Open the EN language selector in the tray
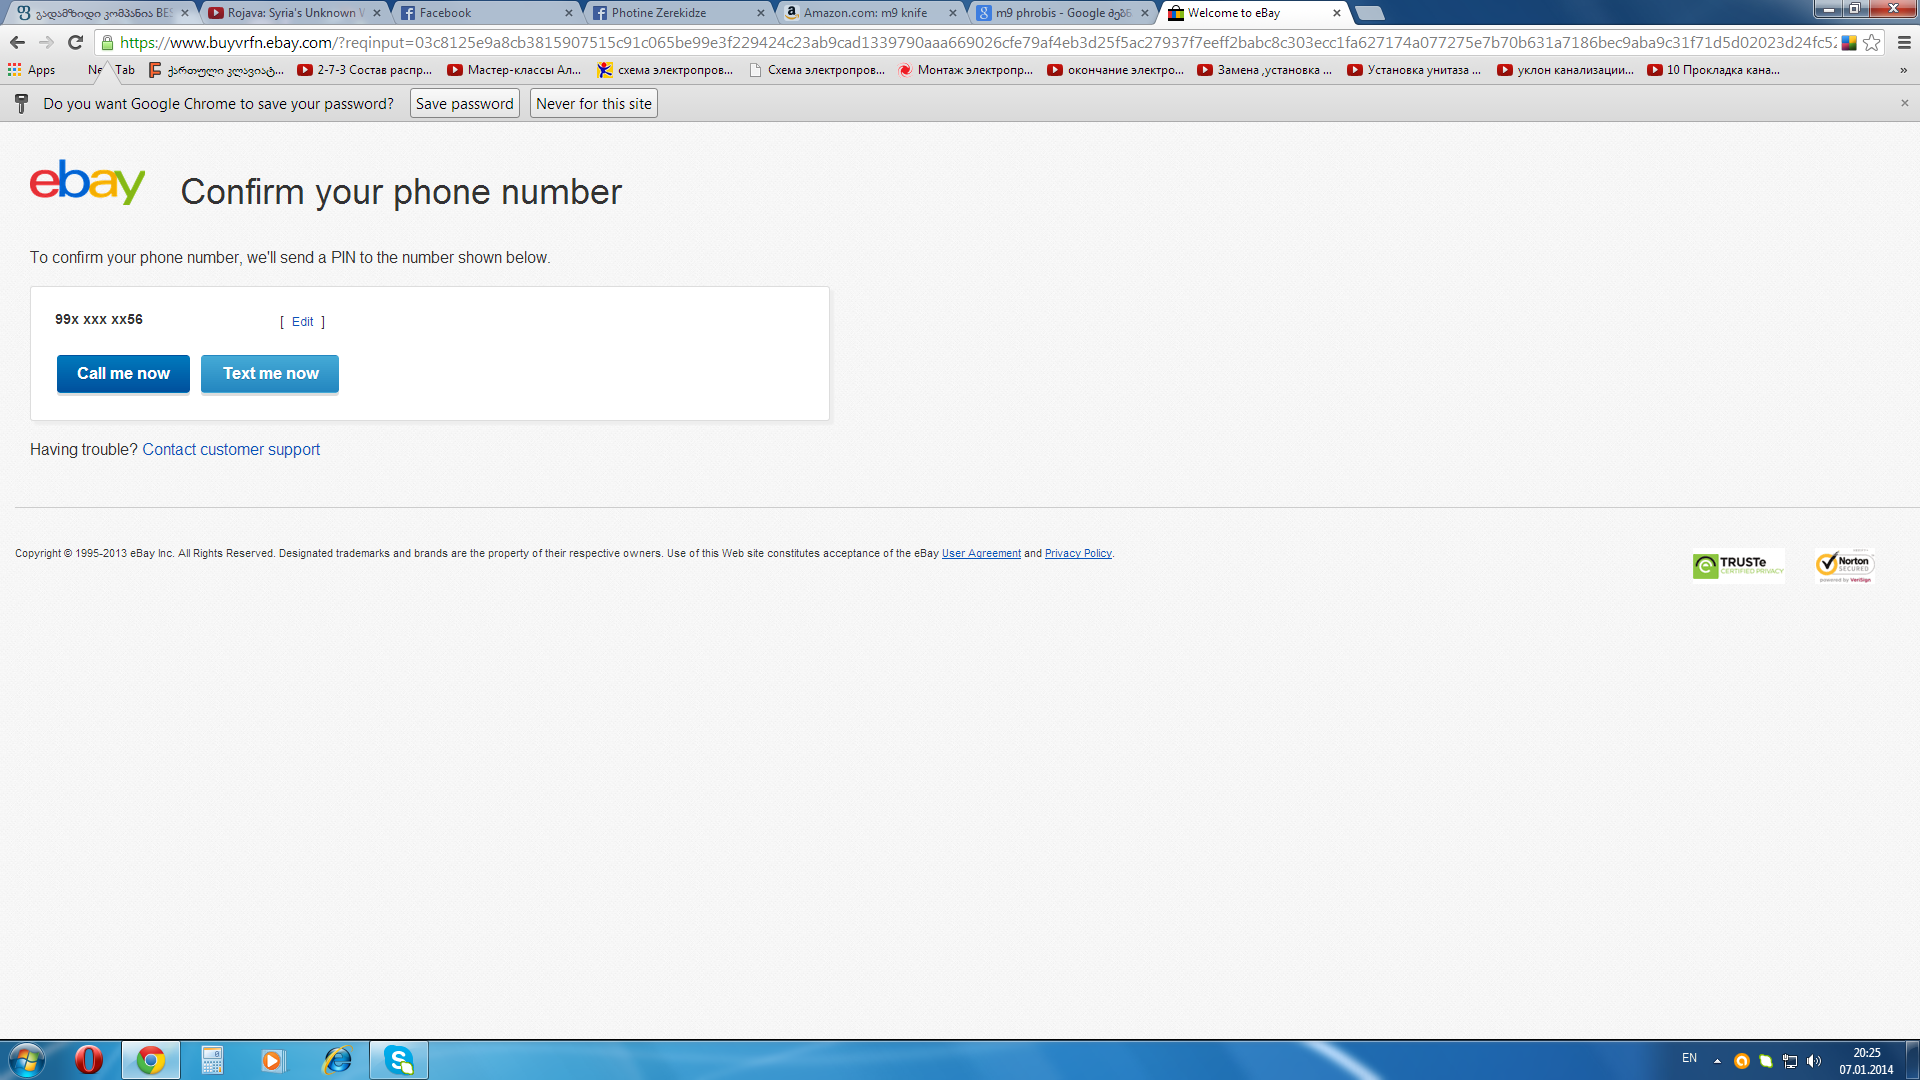1920x1080 pixels. (x=1689, y=1058)
